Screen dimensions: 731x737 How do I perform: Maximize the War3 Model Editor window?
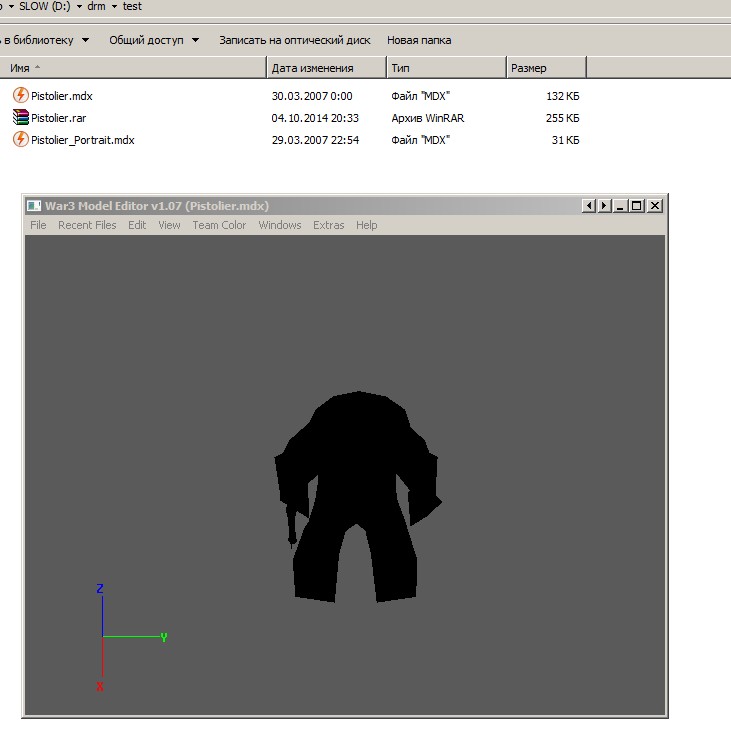(x=637, y=206)
